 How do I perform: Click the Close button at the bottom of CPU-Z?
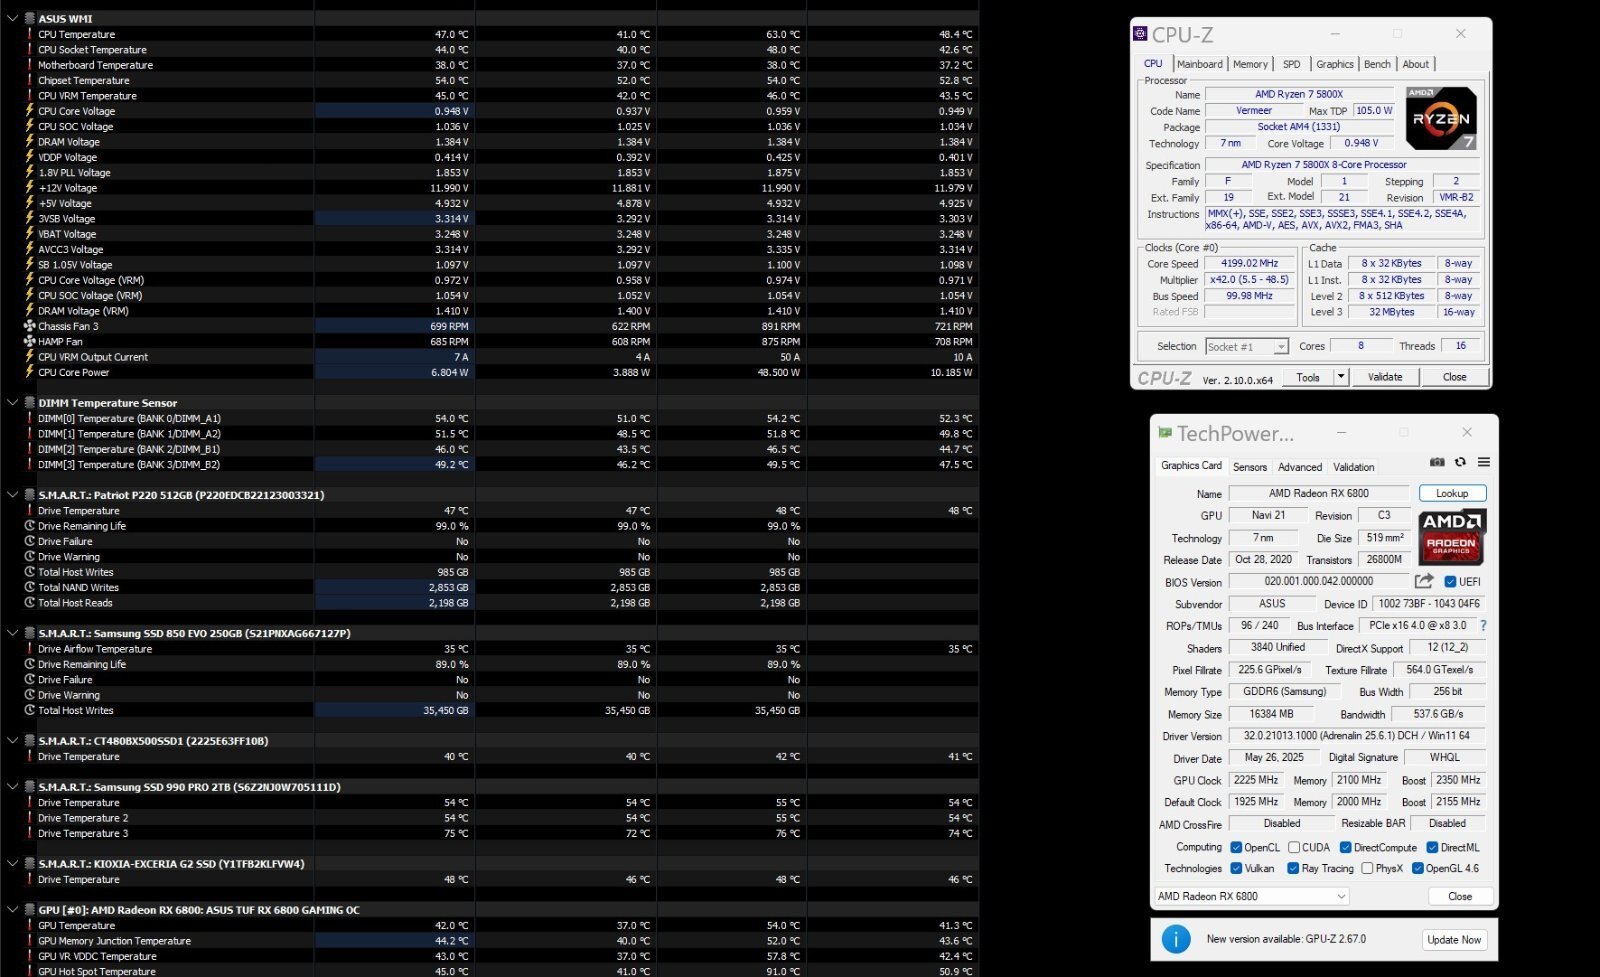(x=1455, y=377)
